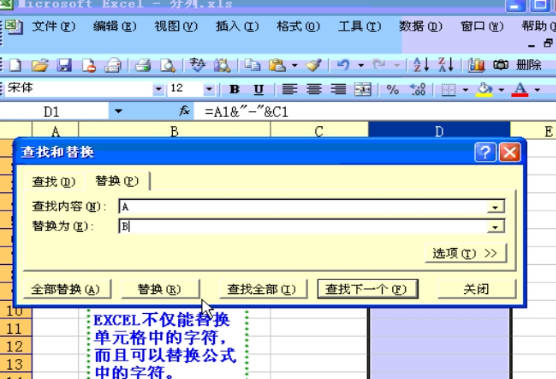This screenshot has width=556, height=379.
Task: Align text left
Action: 289,89
